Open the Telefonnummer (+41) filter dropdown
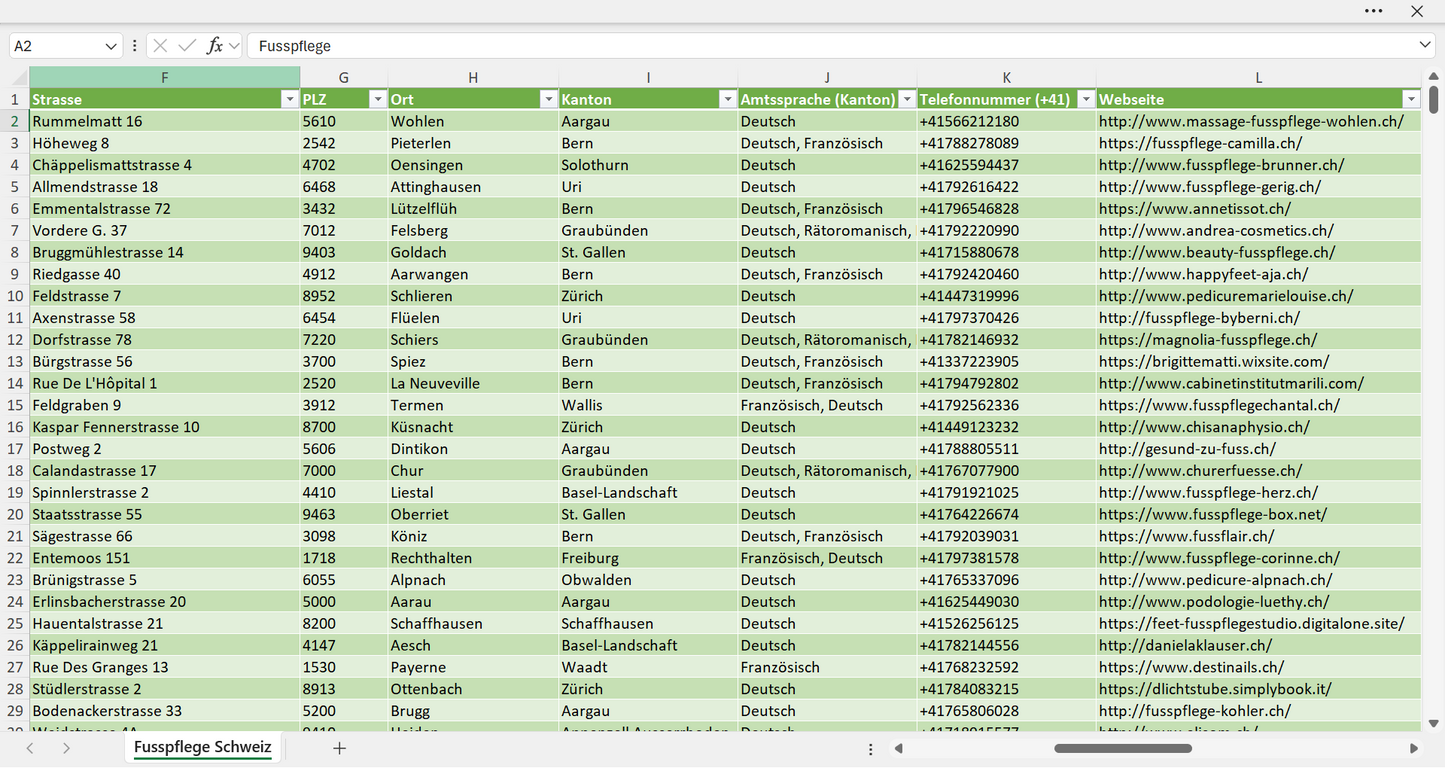Image resolution: width=1445 pixels, height=768 pixels. 1086,100
